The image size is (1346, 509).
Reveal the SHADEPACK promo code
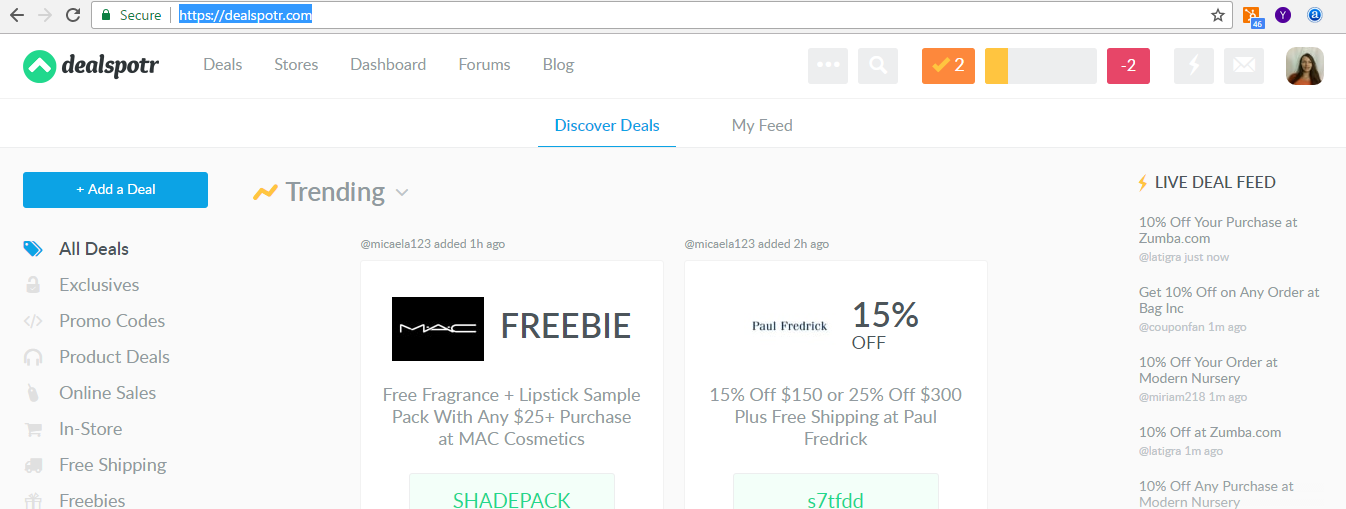click(512, 495)
